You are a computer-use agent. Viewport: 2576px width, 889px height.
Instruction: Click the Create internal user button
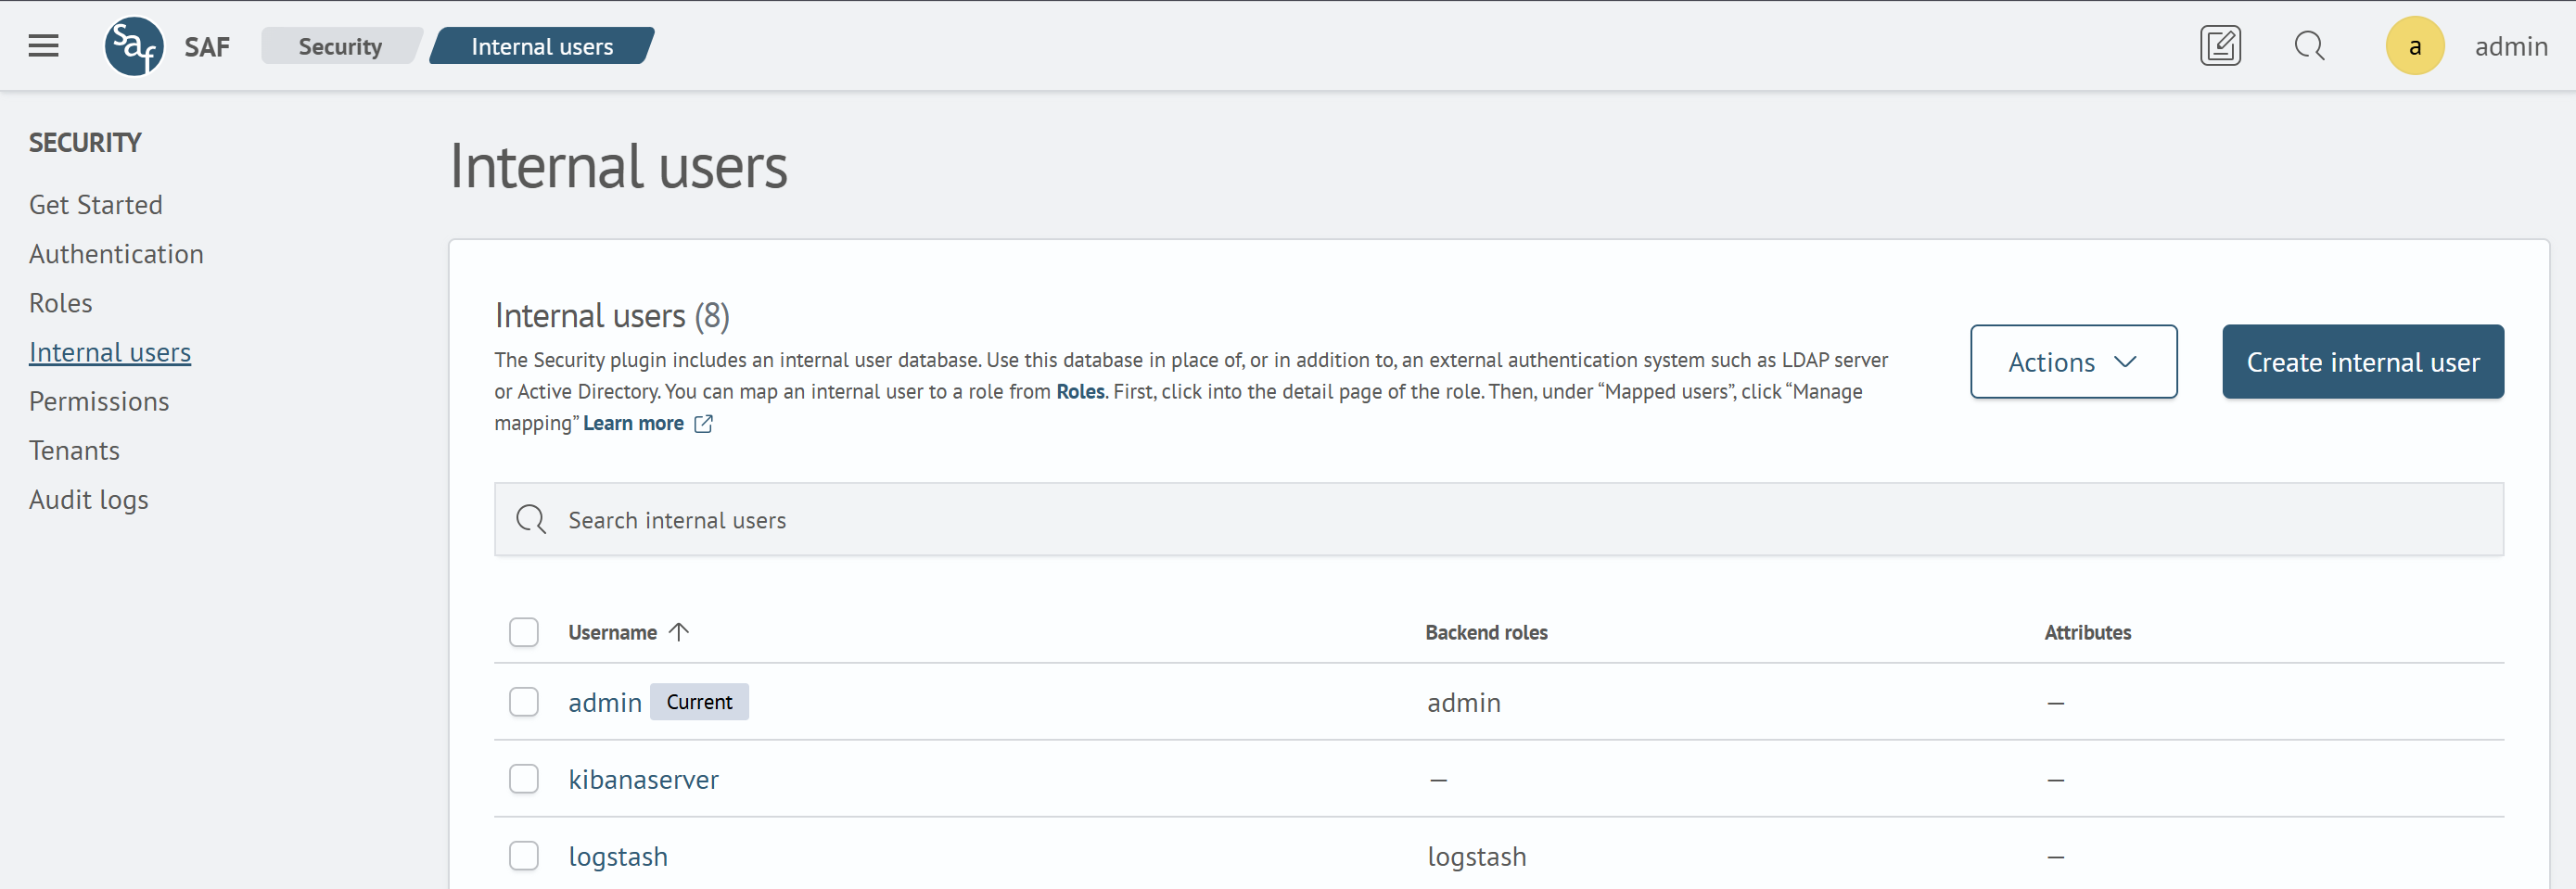[x=2363, y=361]
